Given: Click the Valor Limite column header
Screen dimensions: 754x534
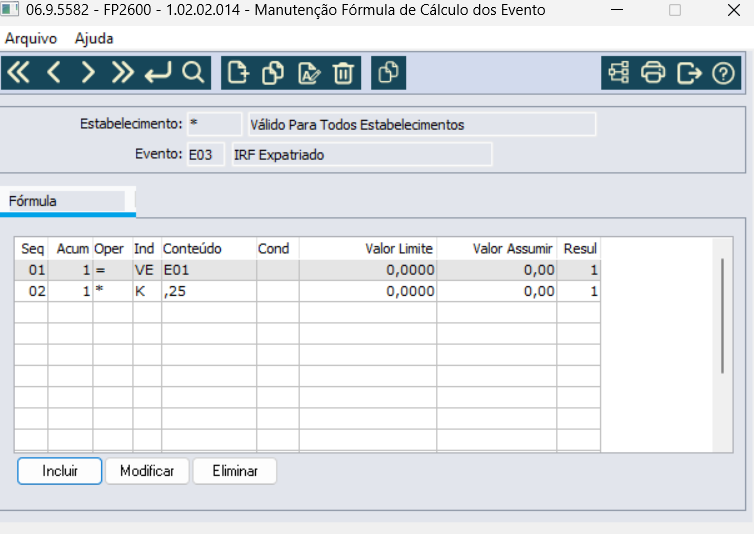Looking at the screenshot, I should [x=368, y=249].
